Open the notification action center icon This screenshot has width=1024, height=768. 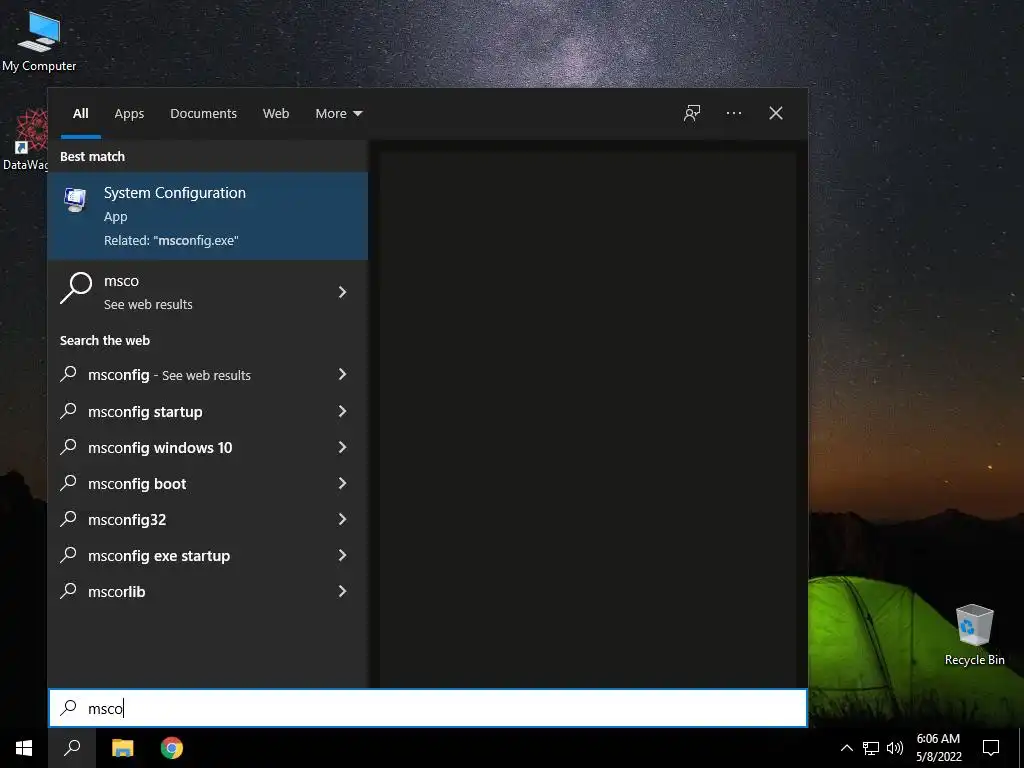click(991, 748)
